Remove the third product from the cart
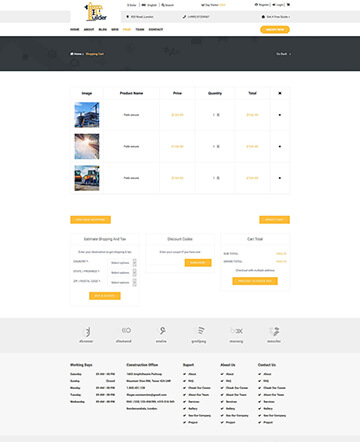The width and height of the screenshot is (360, 442). pyautogui.click(x=280, y=178)
